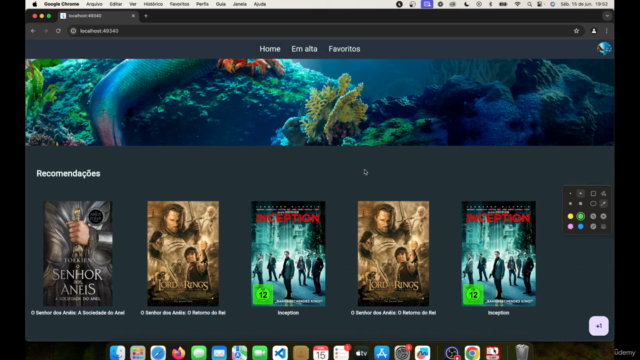
Task: Bookmark this page with the star icon
Action: click(576, 31)
